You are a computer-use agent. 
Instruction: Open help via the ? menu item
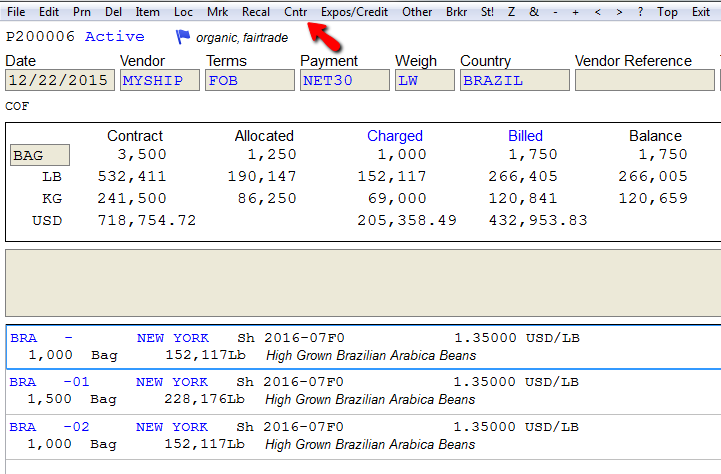(x=641, y=11)
